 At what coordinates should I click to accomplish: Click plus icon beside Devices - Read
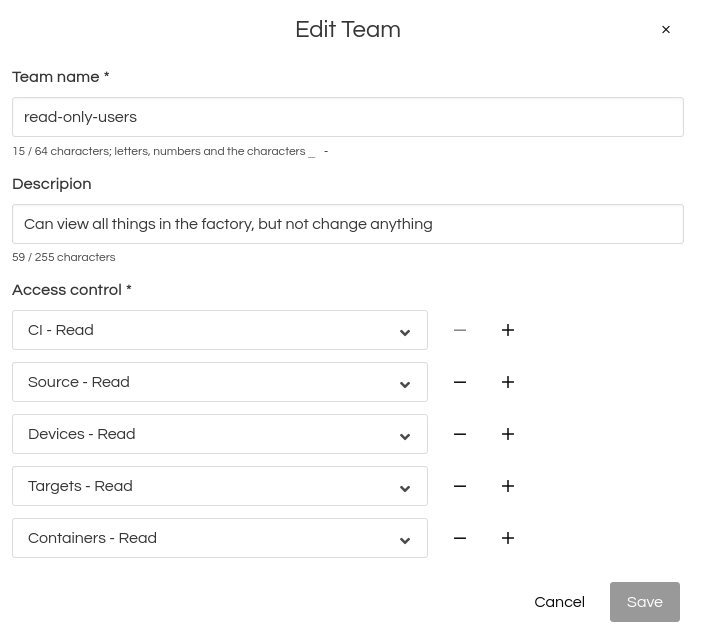[508, 434]
